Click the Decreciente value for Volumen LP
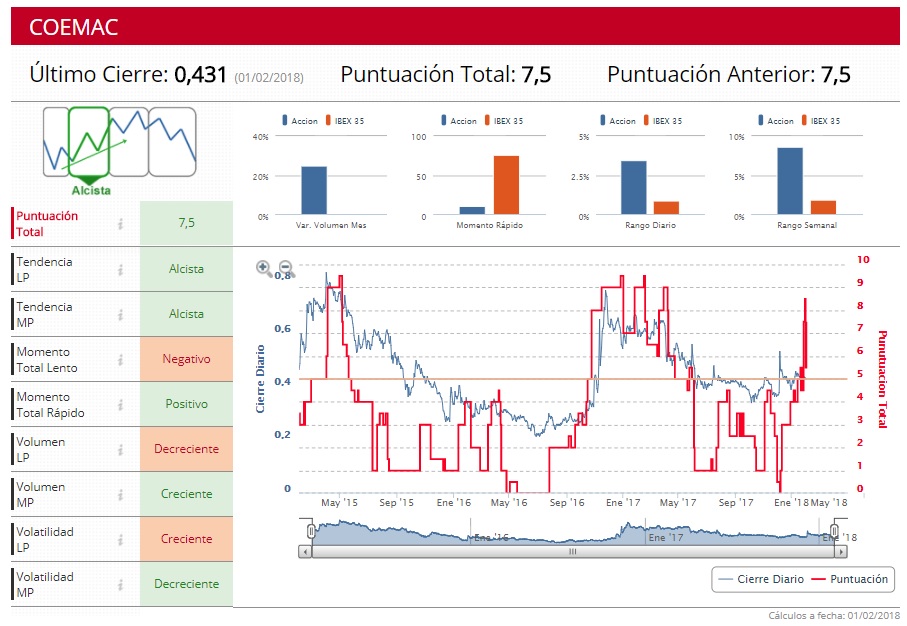Image resolution: width=907 pixels, height=626 pixels. pyautogui.click(x=186, y=449)
